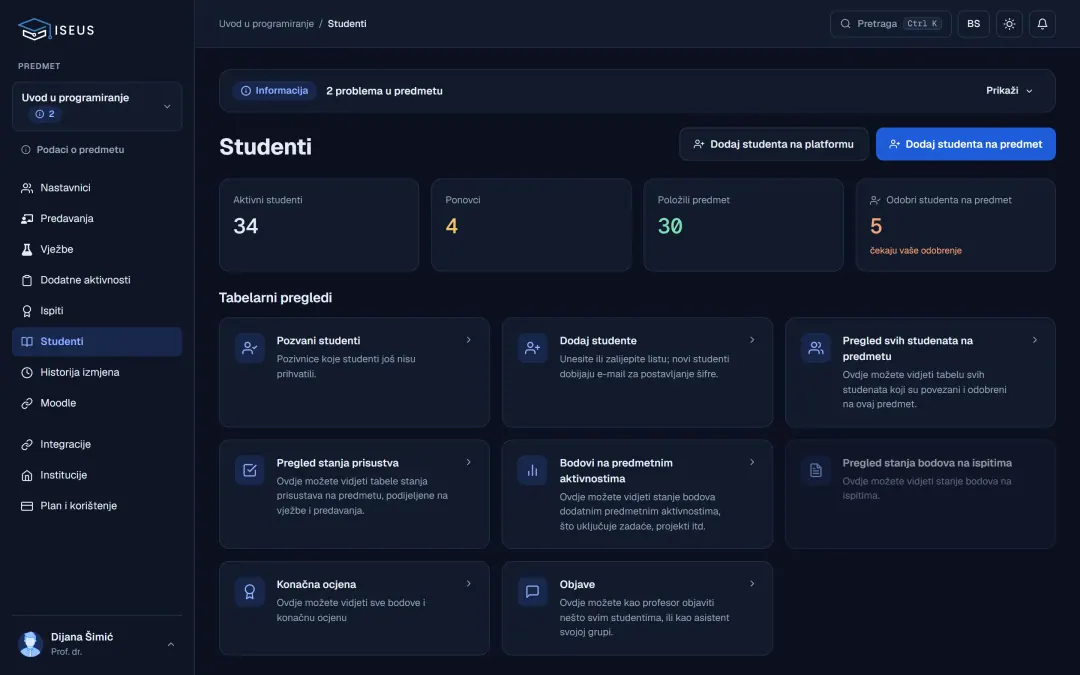
Task: Click the Plan i korištenje card icon
Action: pyautogui.click(x=27, y=506)
